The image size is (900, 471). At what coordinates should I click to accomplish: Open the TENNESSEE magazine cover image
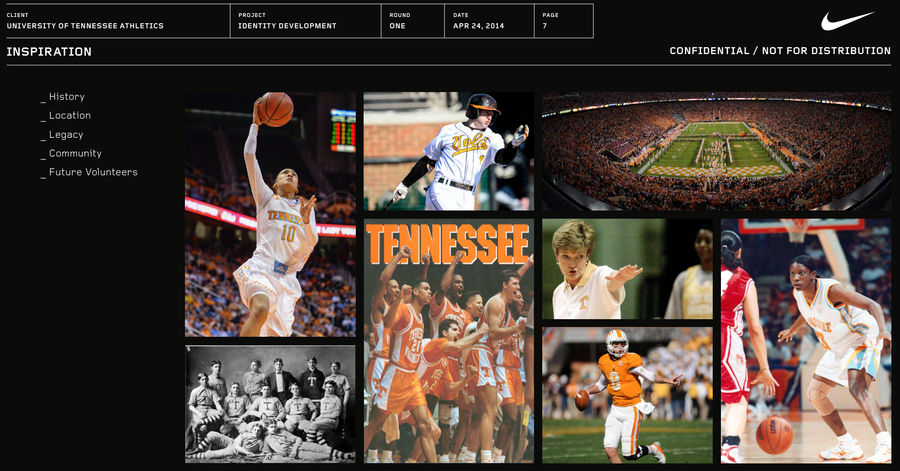(x=449, y=341)
